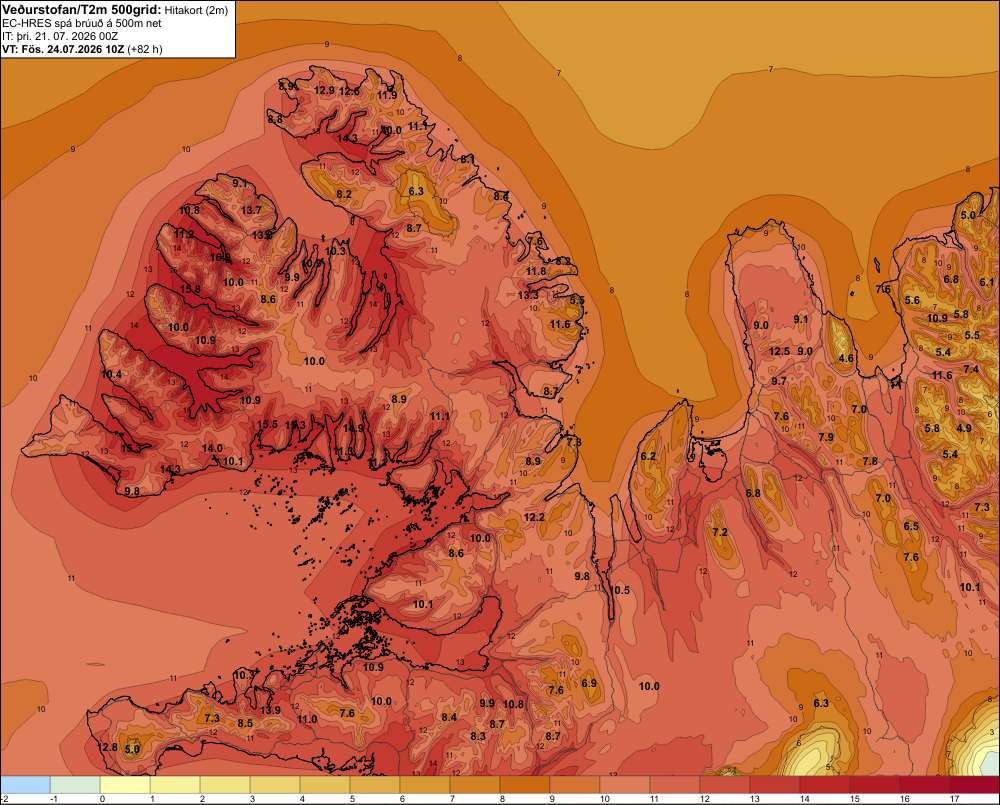
Task: Click the title text "Veðurstofan/T2m 500grid:"
Action: pyautogui.click(x=82, y=10)
